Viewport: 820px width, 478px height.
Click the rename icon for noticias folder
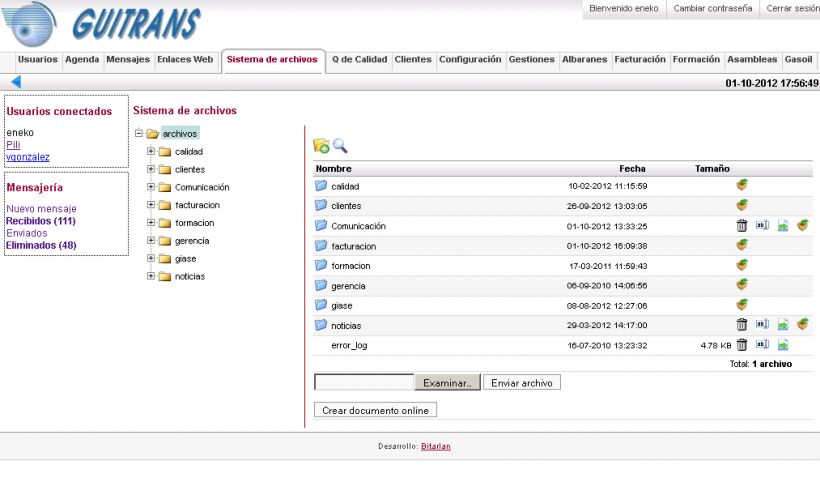tap(762, 324)
